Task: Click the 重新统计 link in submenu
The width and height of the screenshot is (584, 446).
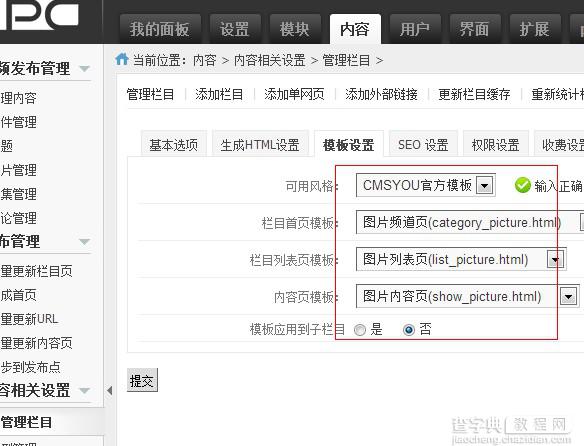Action: pos(558,95)
